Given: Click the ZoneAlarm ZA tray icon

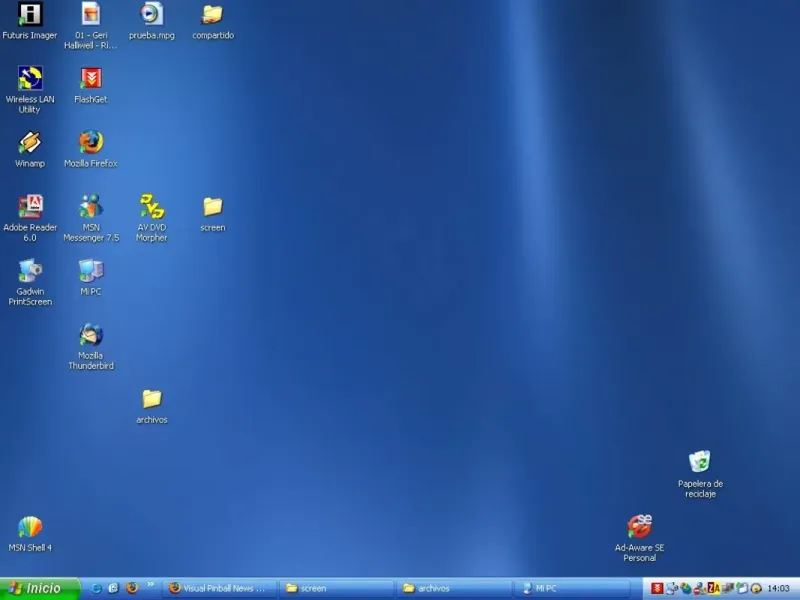Looking at the screenshot, I should 713,589.
